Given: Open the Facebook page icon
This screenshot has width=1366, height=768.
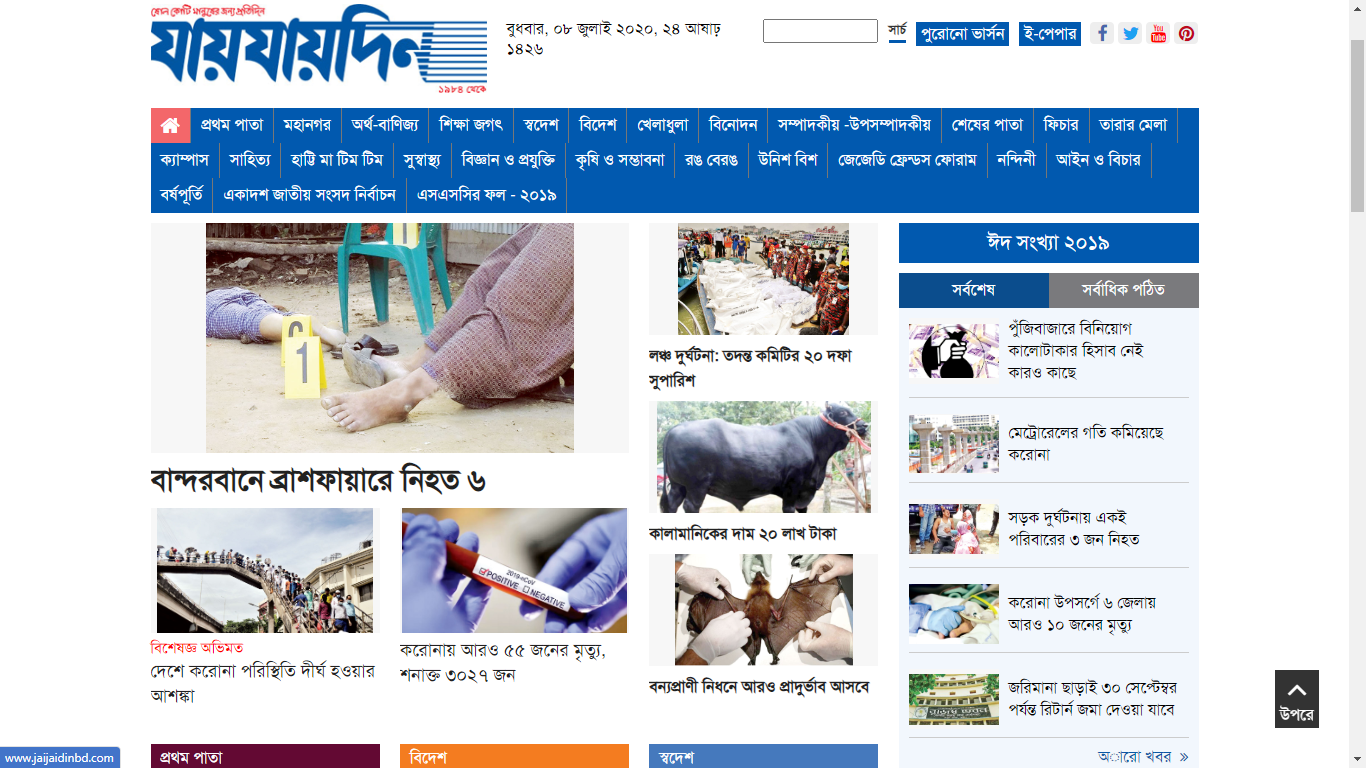Looking at the screenshot, I should pos(1102,33).
